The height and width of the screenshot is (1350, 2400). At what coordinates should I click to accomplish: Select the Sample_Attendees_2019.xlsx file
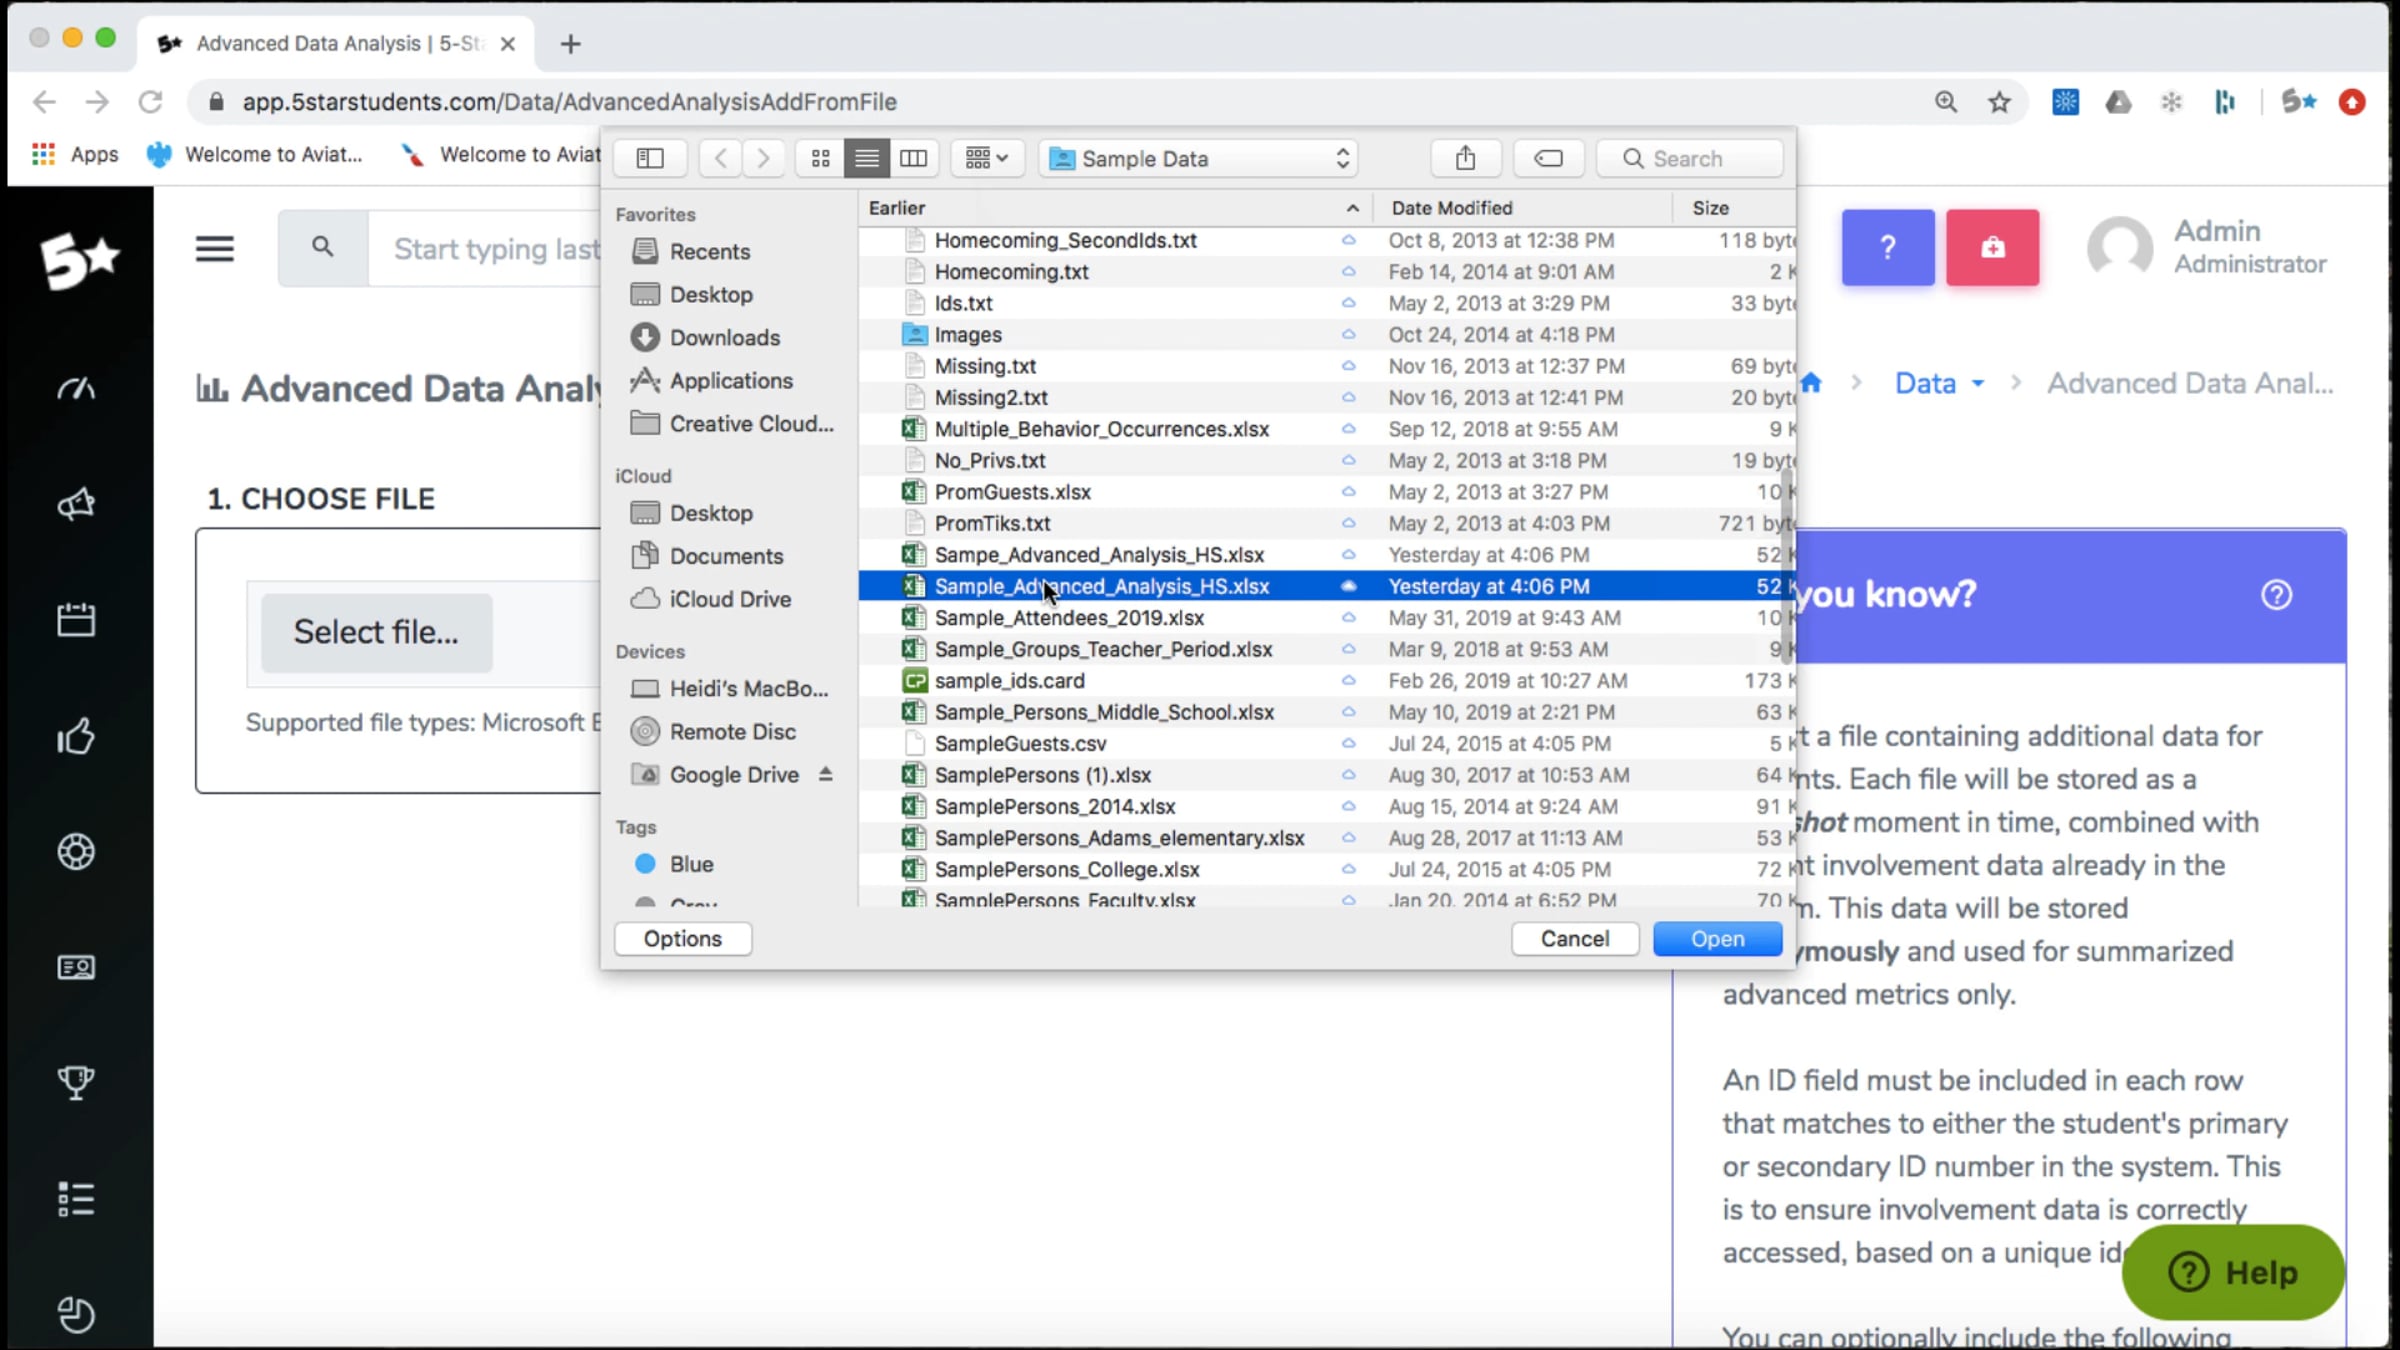click(1068, 618)
